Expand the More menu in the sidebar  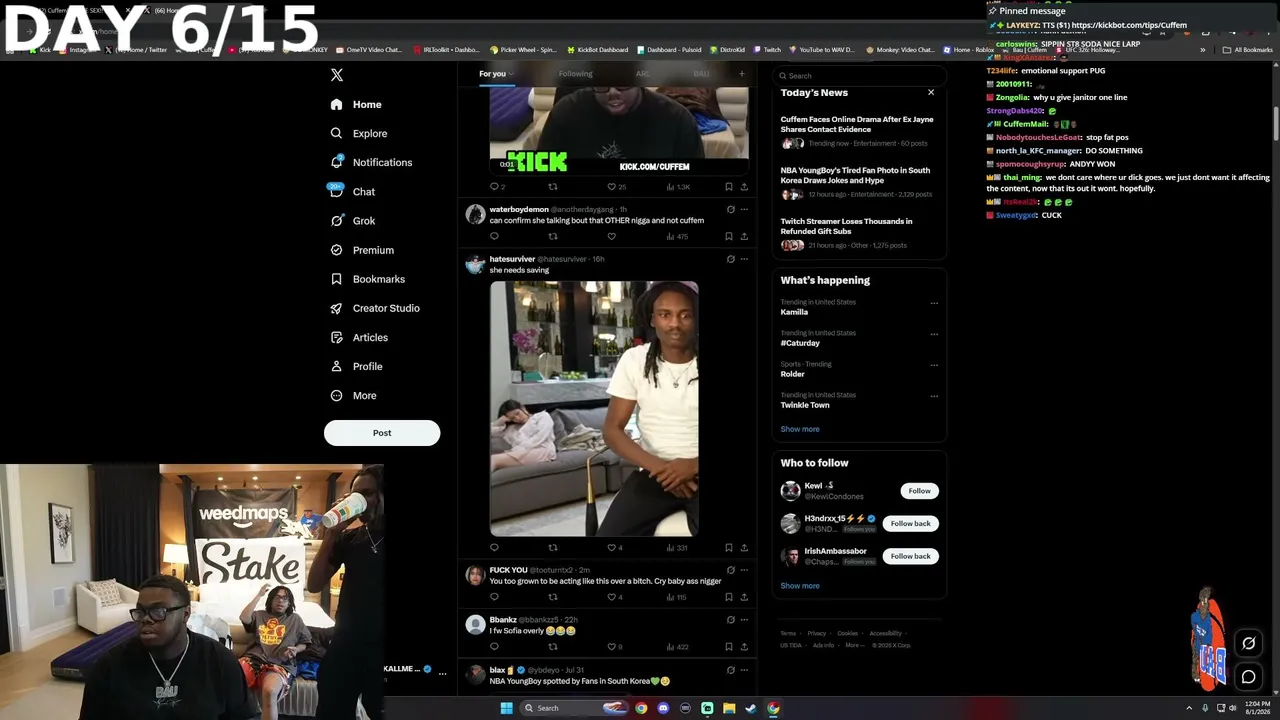[x=353, y=395]
